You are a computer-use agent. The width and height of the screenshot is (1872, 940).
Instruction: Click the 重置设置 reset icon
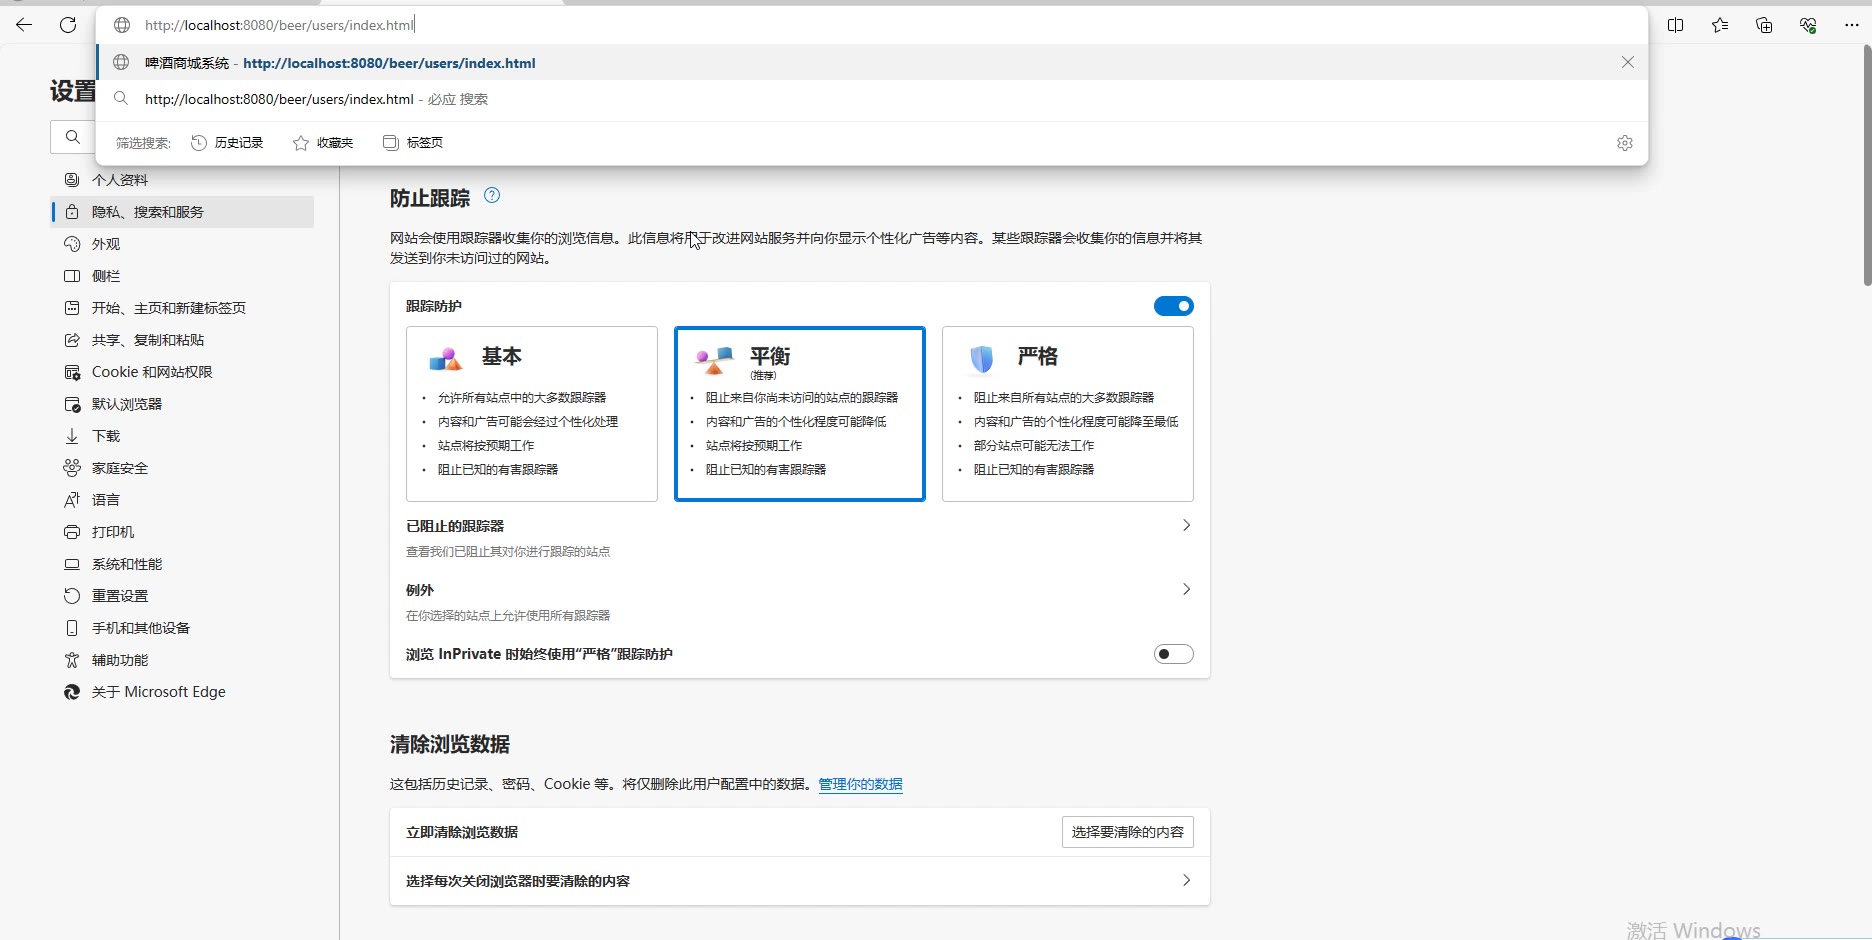point(72,596)
